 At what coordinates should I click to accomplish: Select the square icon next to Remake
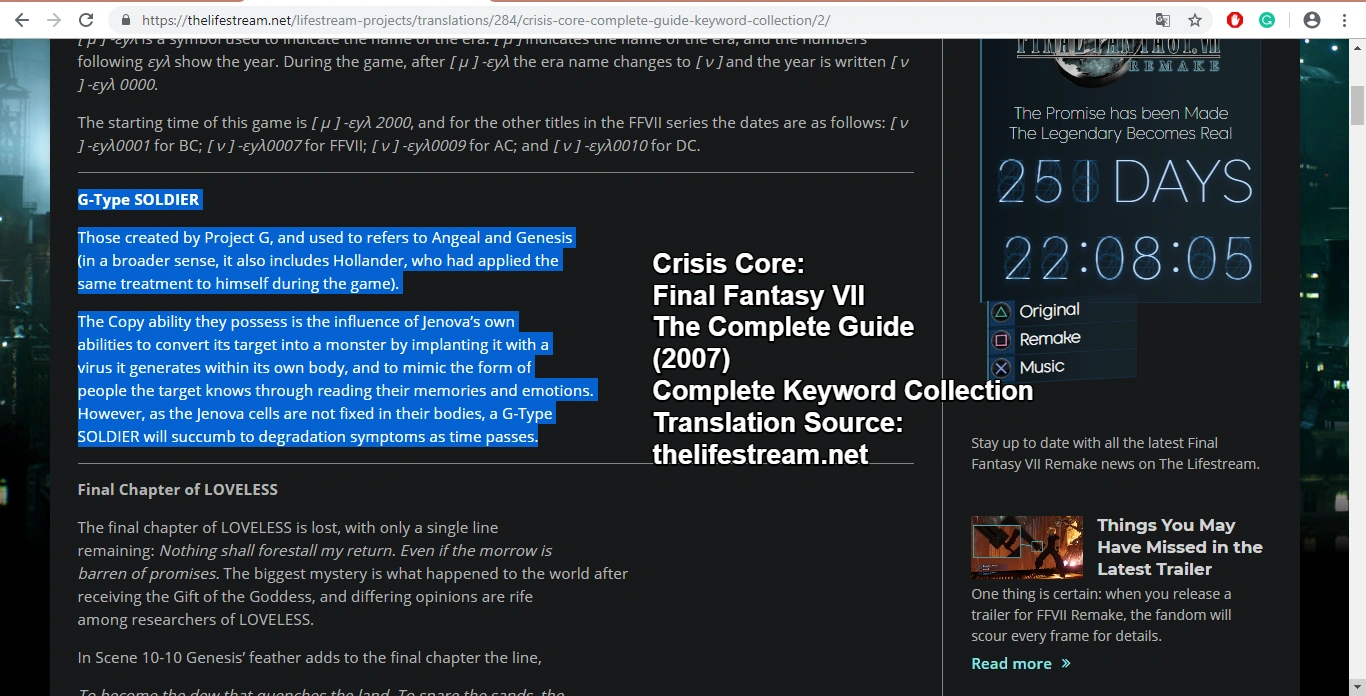point(1001,341)
